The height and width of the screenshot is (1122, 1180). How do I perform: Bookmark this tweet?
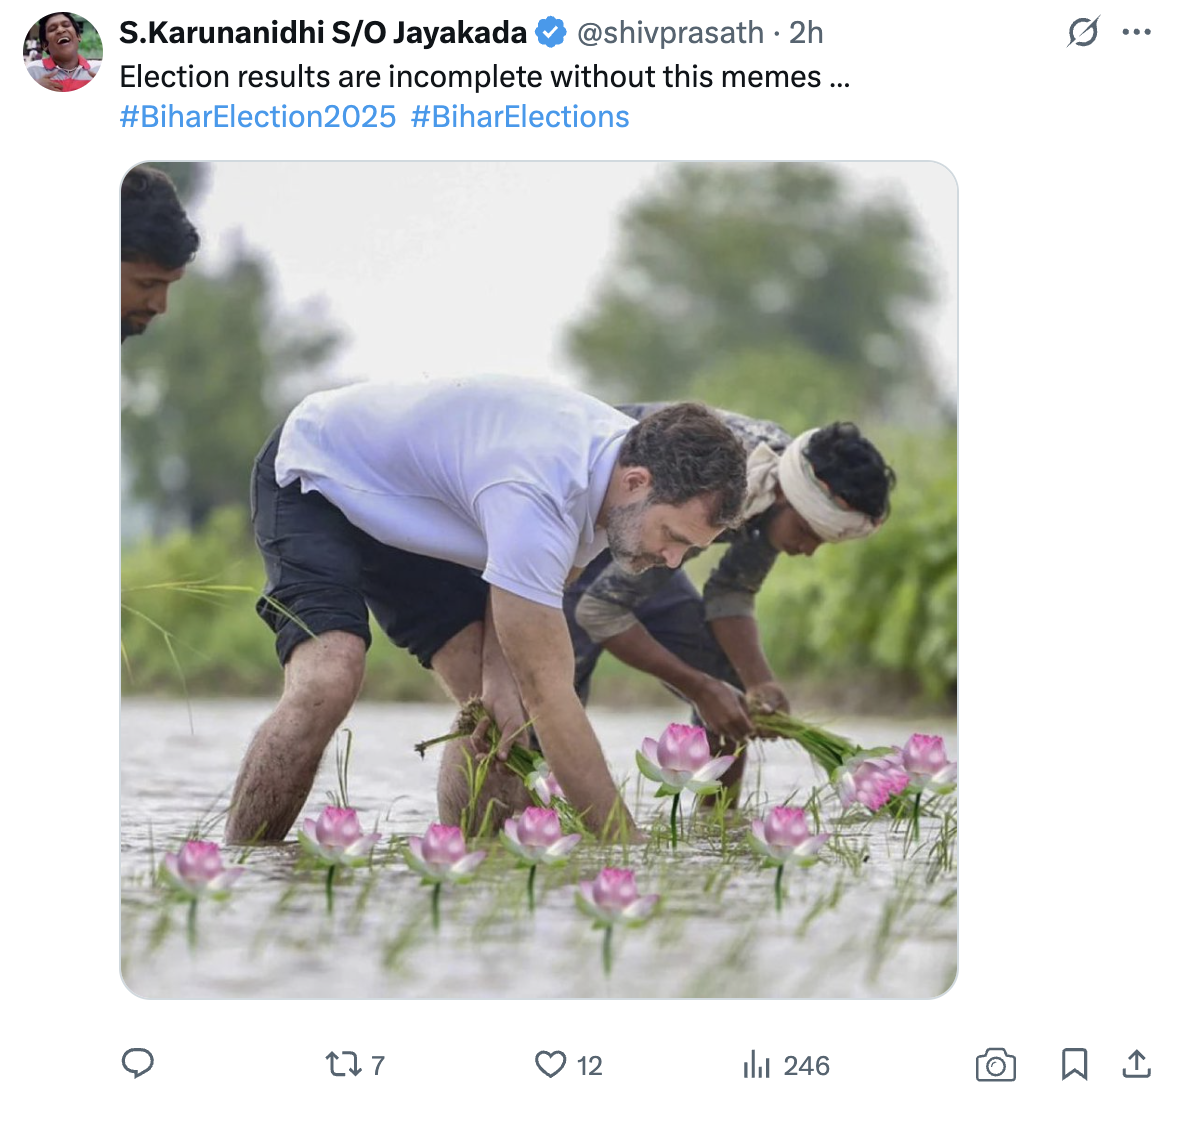pyautogui.click(x=1074, y=1065)
